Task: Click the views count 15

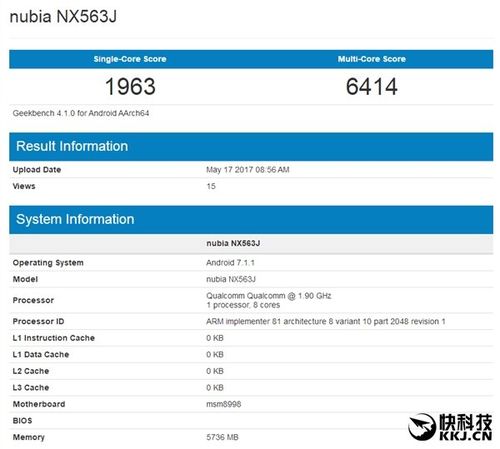Action: [x=211, y=186]
